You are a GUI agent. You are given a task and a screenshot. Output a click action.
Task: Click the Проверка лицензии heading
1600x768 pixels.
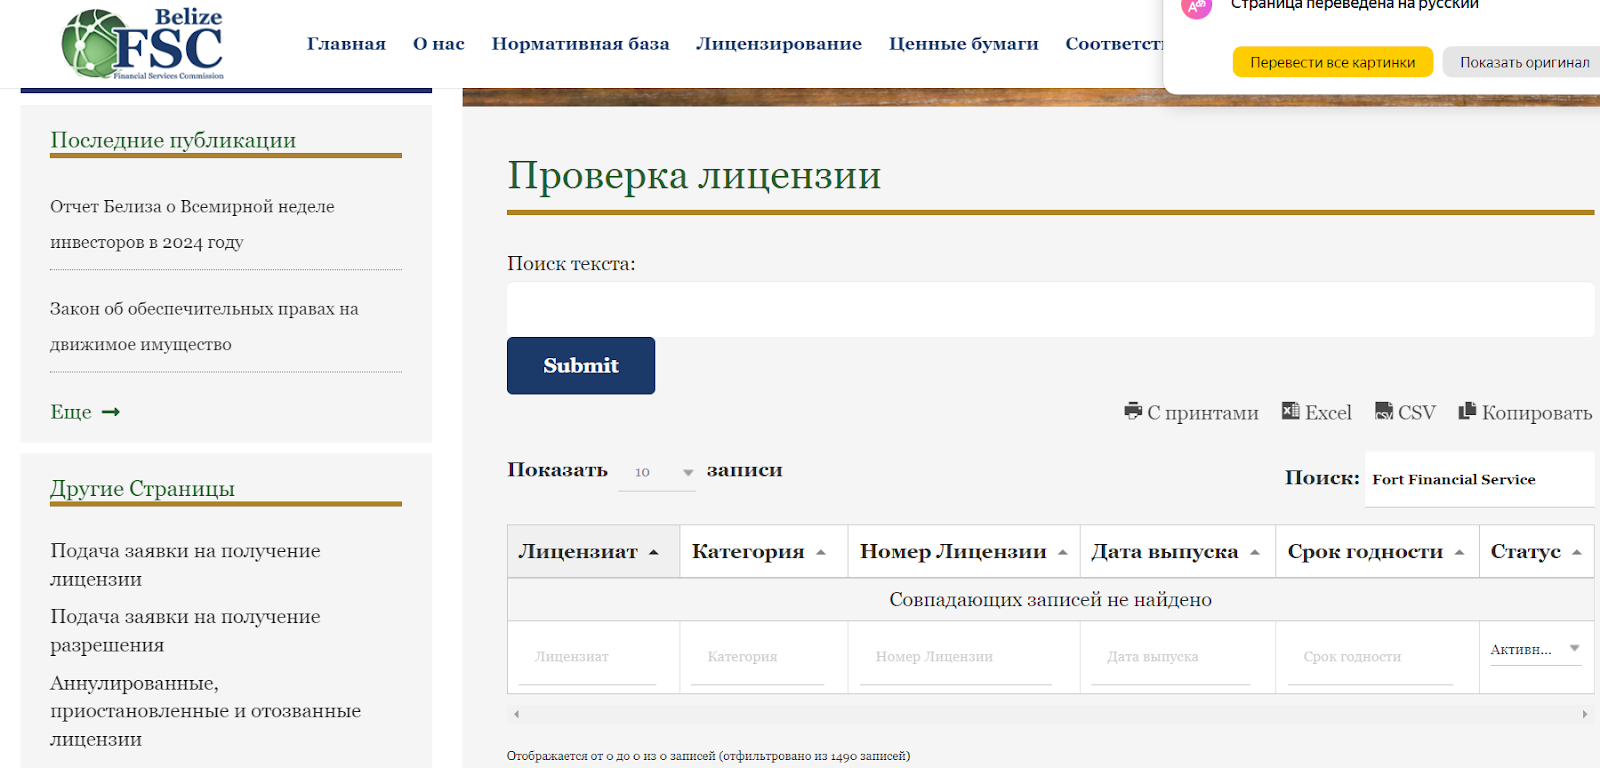pyautogui.click(x=694, y=176)
